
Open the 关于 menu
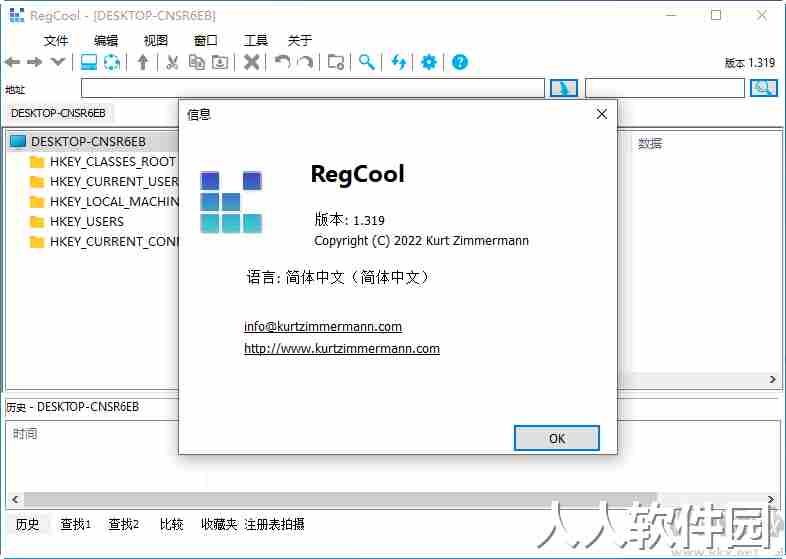(x=300, y=41)
